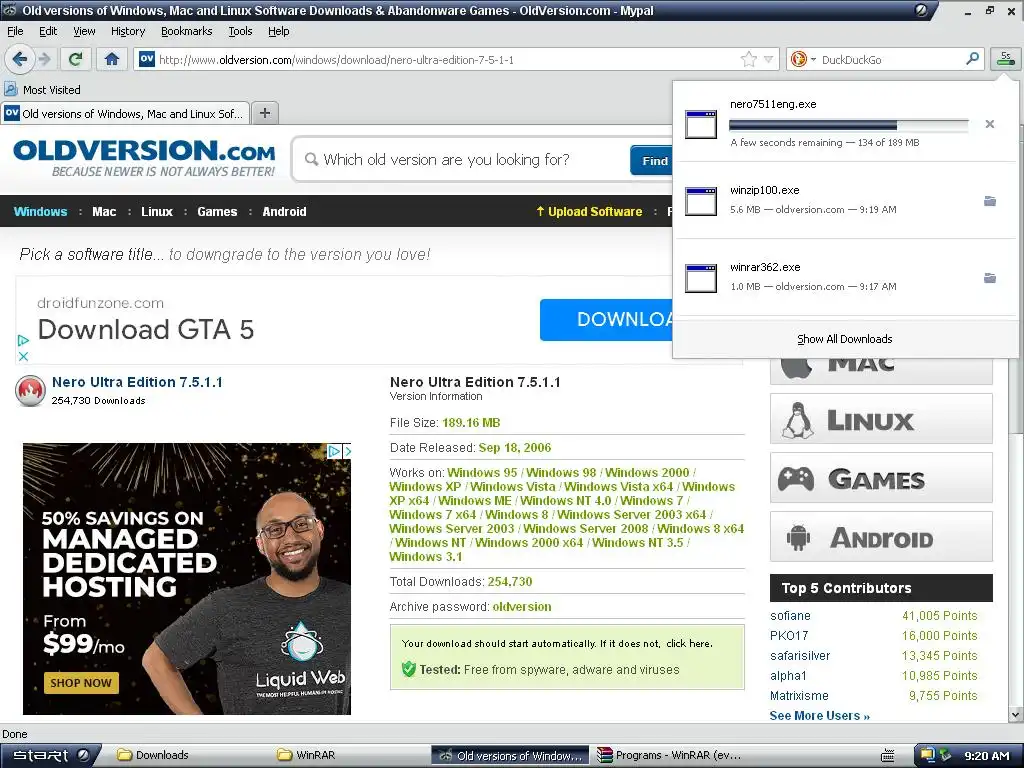This screenshot has height=768, width=1024.
Task: Click See More Users link
Action: pyautogui.click(x=820, y=716)
